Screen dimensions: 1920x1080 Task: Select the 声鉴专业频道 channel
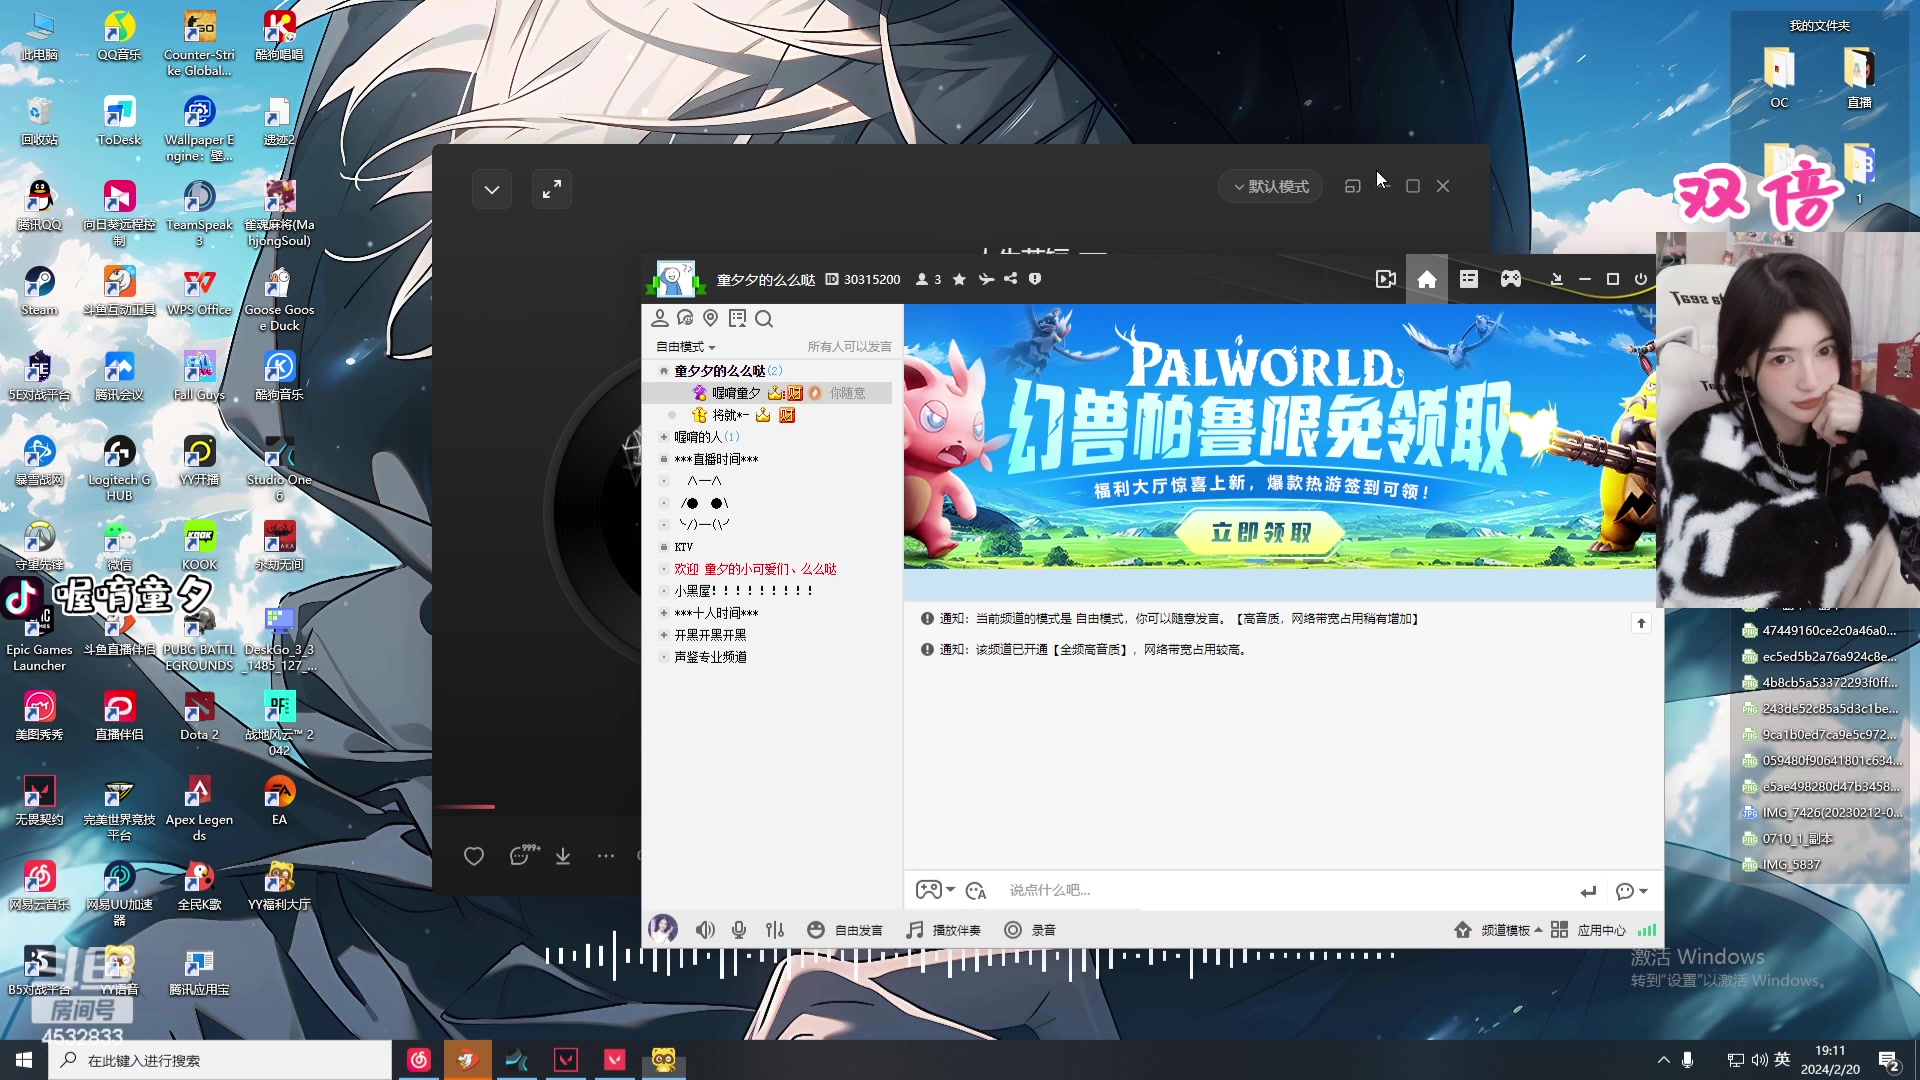click(710, 657)
